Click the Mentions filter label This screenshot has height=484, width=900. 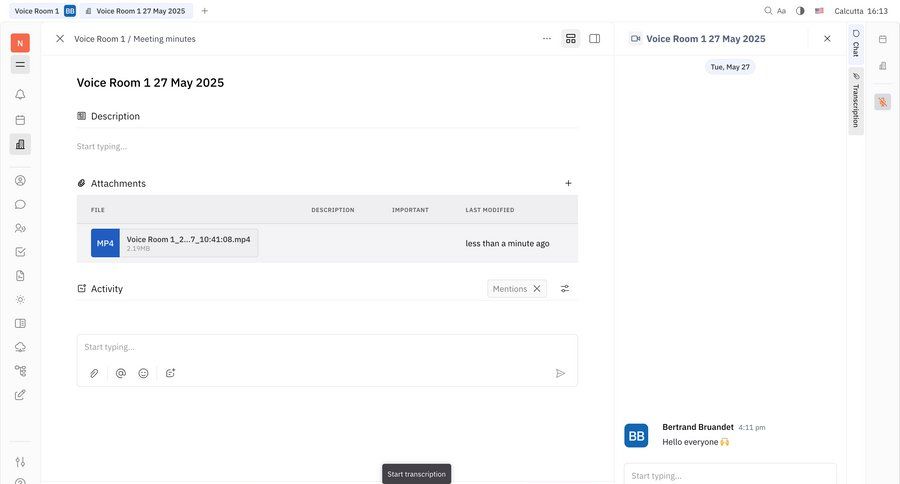click(x=510, y=289)
